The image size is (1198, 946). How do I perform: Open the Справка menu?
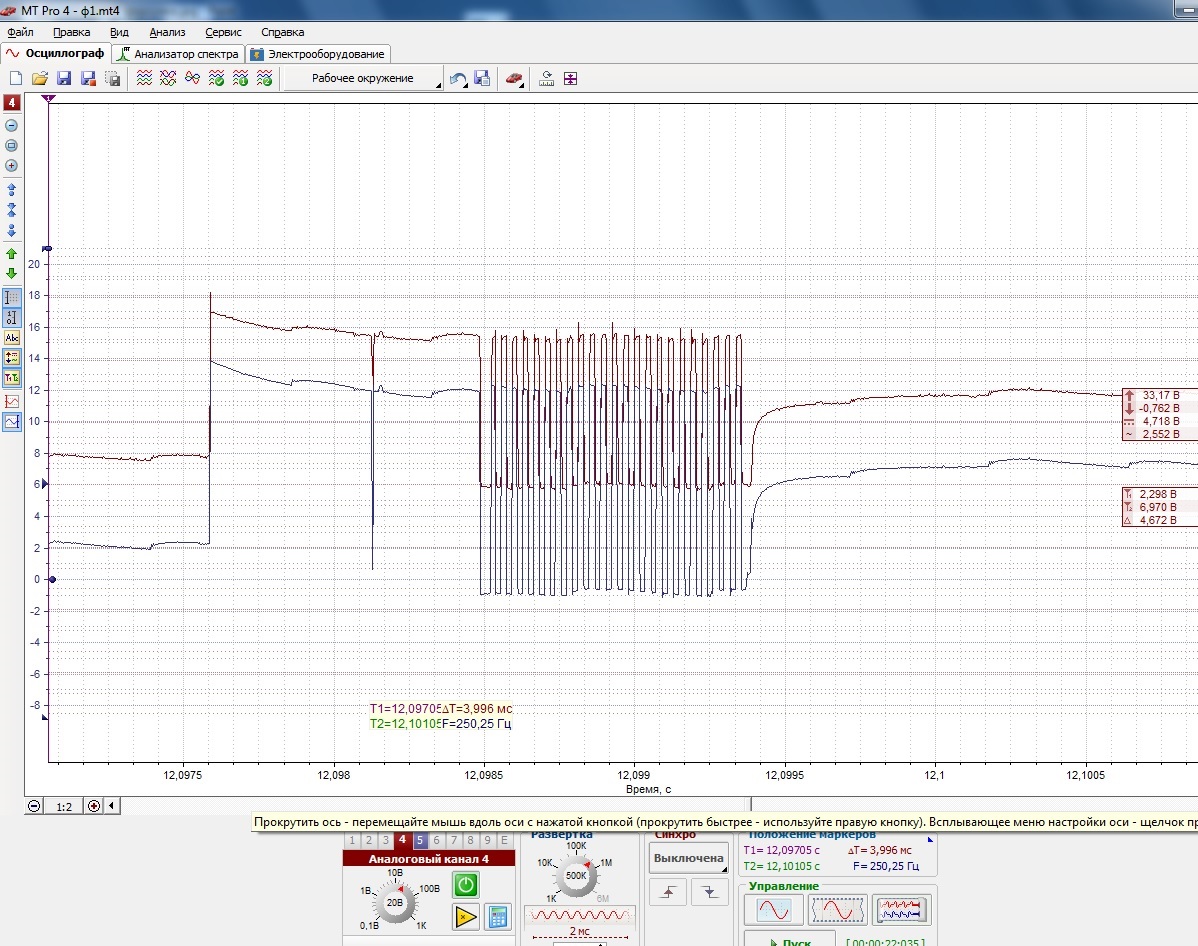click(283, 32)
